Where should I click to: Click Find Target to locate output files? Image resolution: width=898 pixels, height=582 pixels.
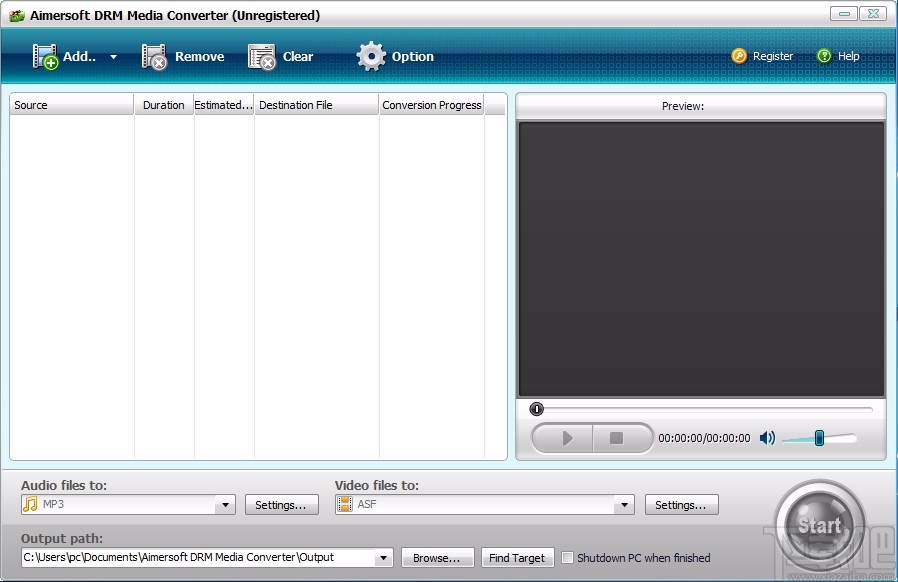click(517, 557)
